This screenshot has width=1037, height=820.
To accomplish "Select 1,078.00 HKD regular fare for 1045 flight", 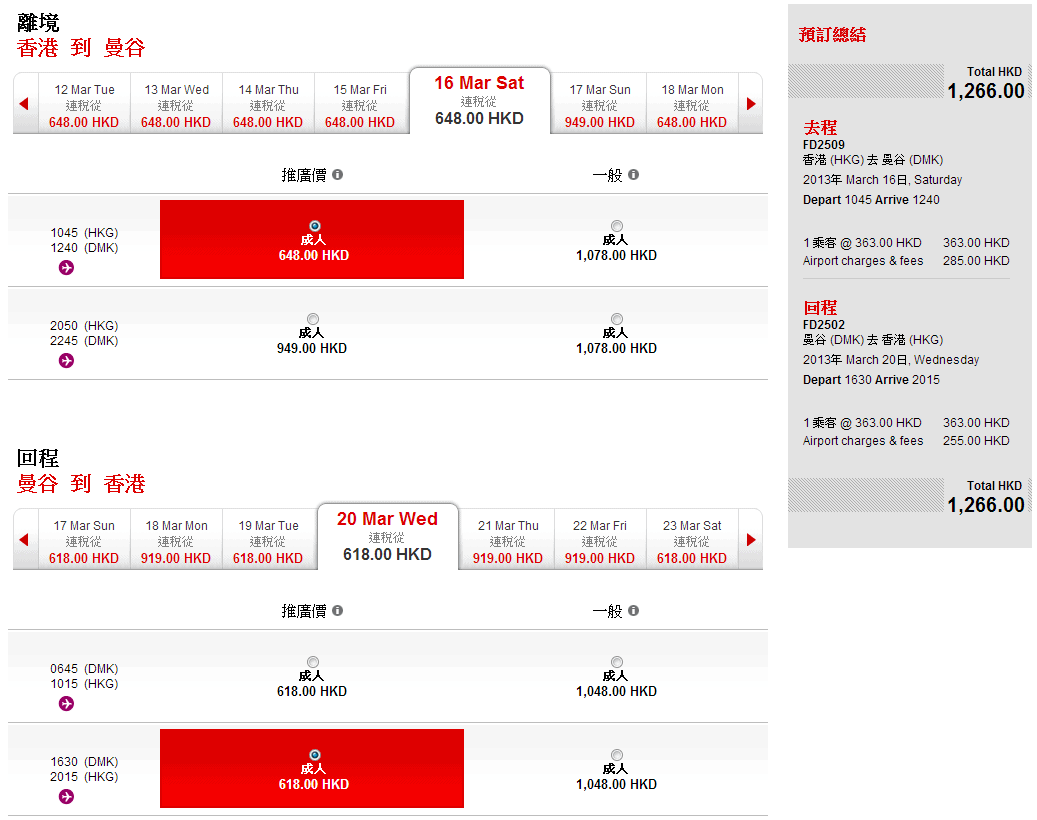I will pos(616,226).
